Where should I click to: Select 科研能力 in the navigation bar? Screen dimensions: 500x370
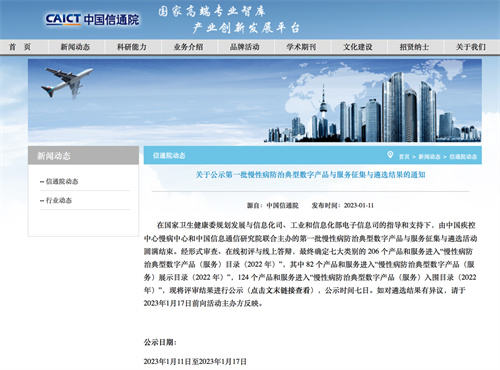[x=132, y=47]
